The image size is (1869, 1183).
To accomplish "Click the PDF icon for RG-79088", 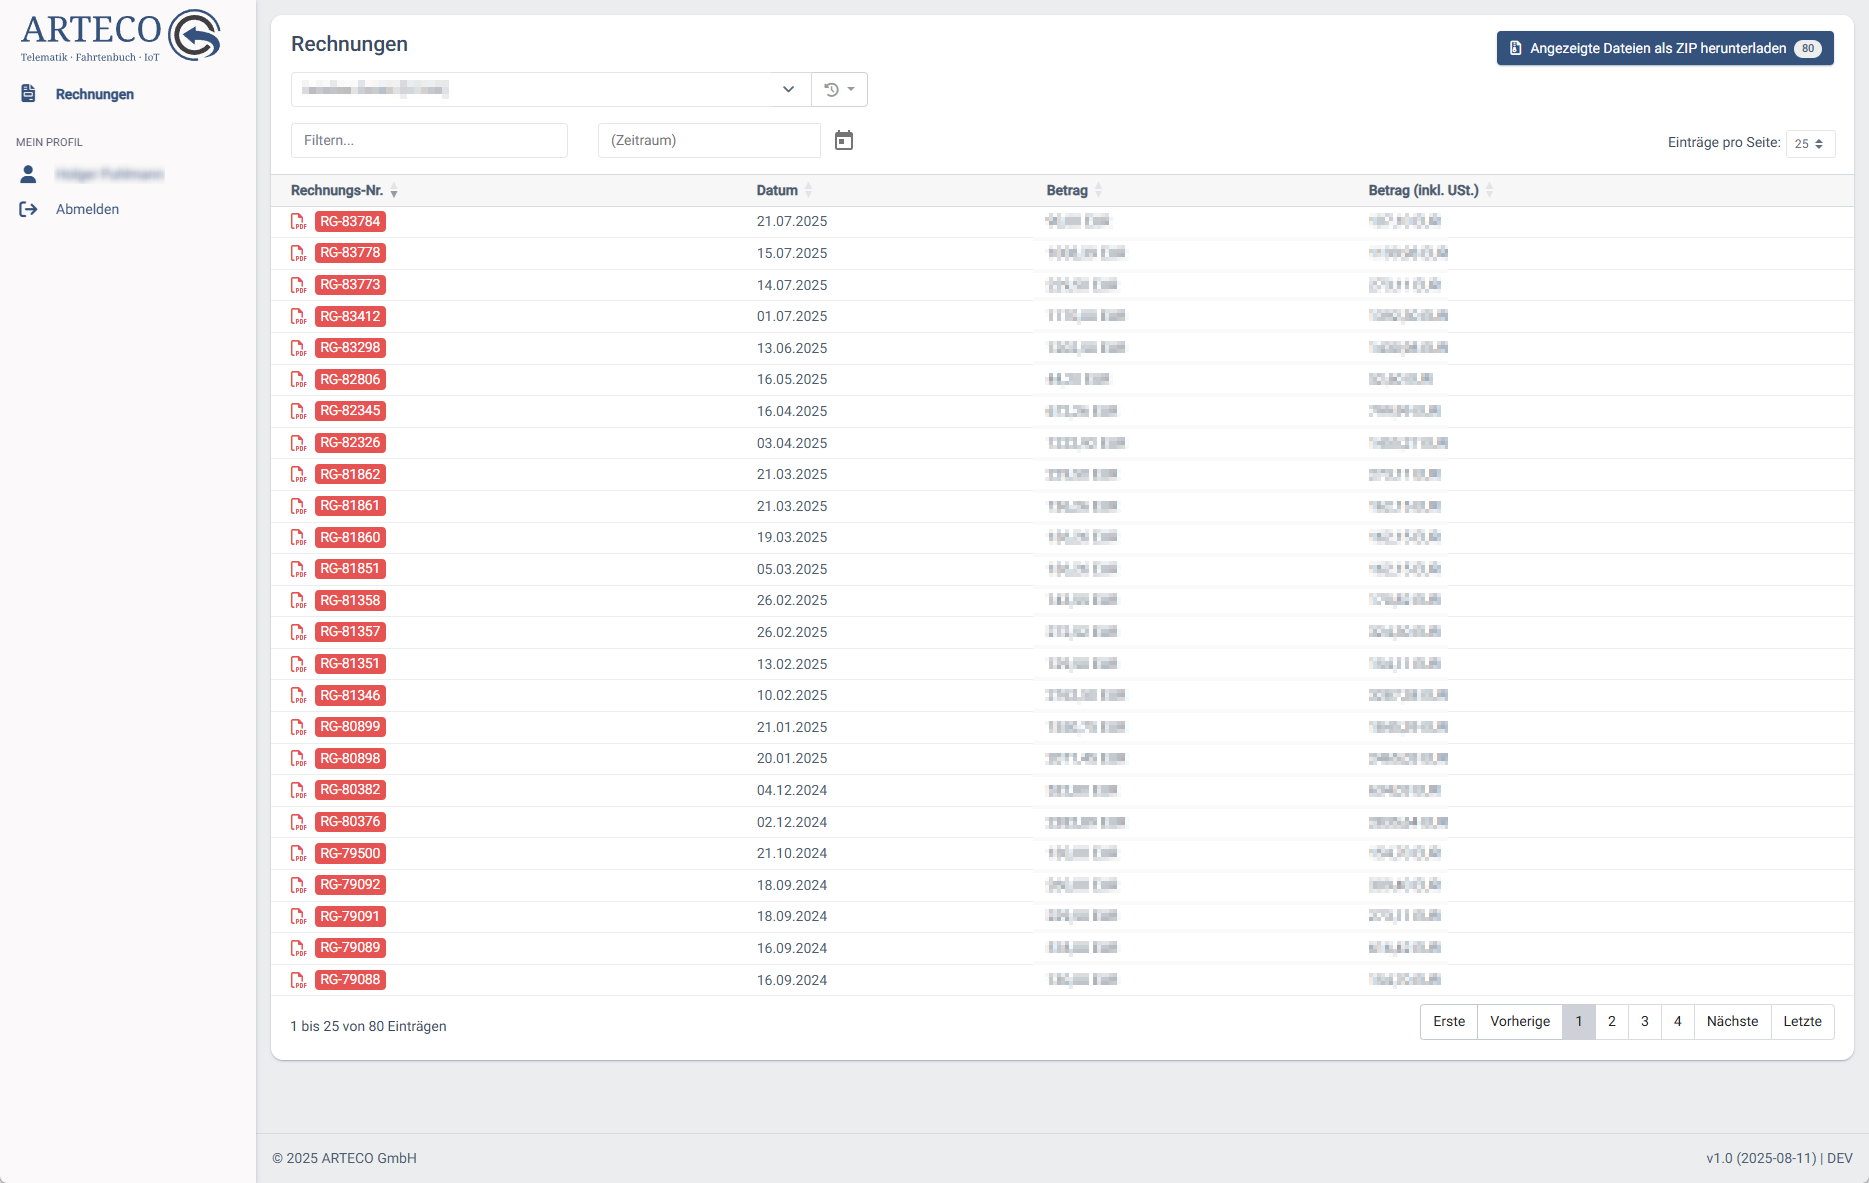I will 298,980.
